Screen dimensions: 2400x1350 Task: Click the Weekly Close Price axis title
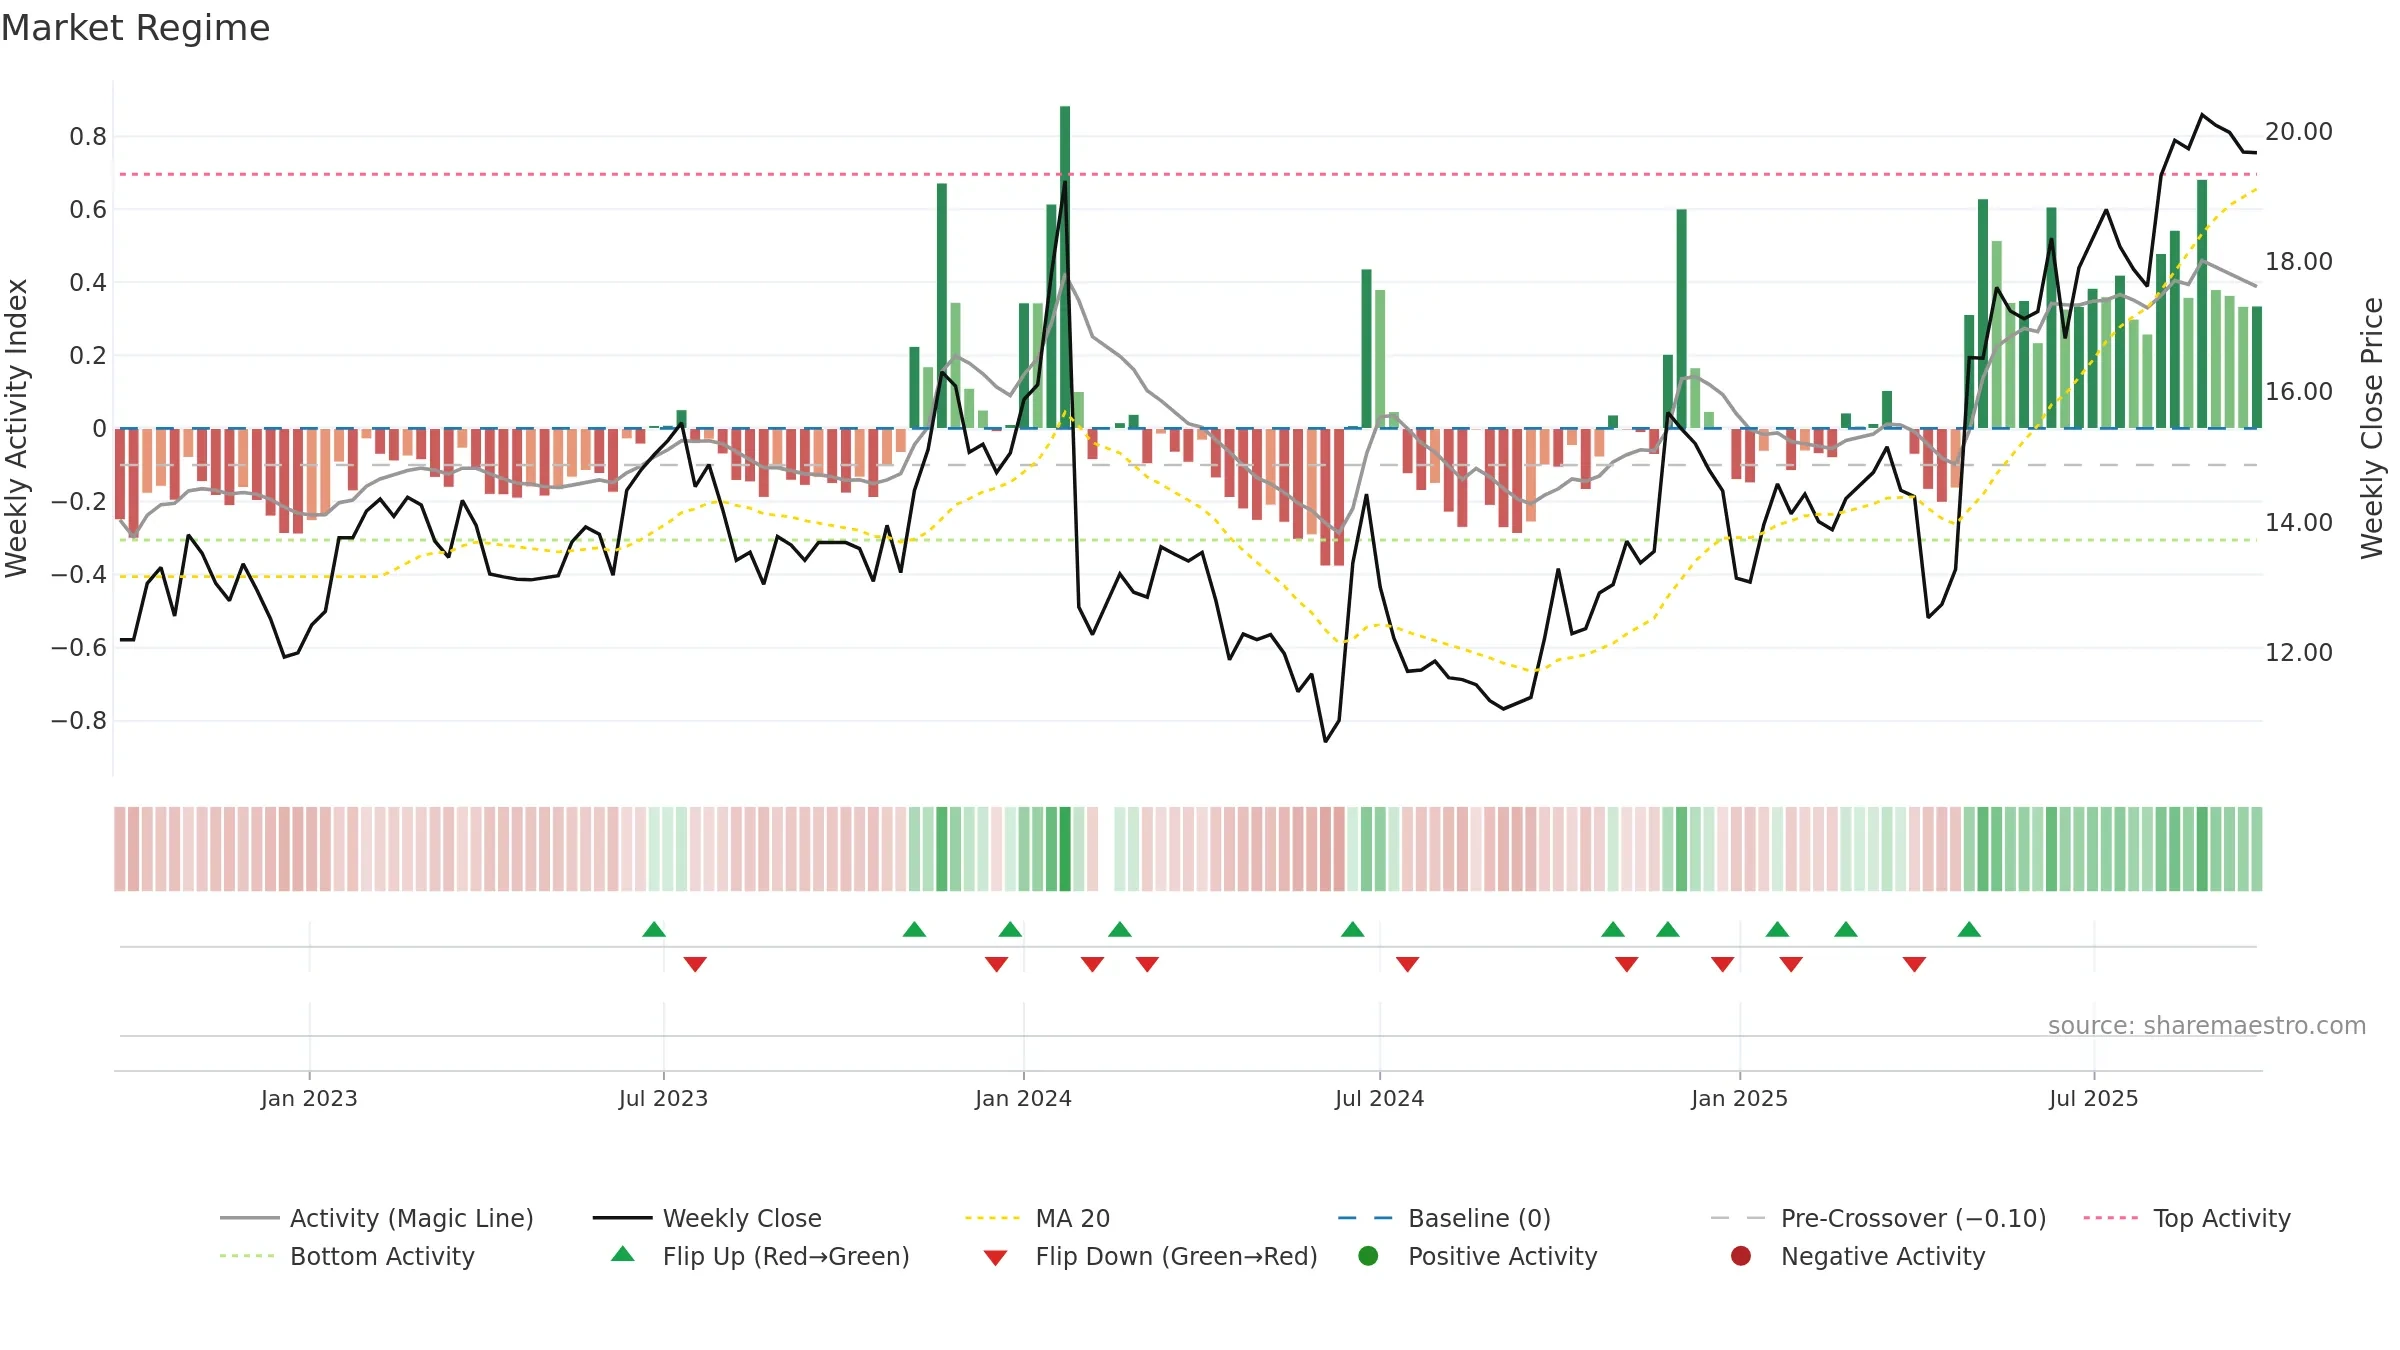coord(2372,428)
